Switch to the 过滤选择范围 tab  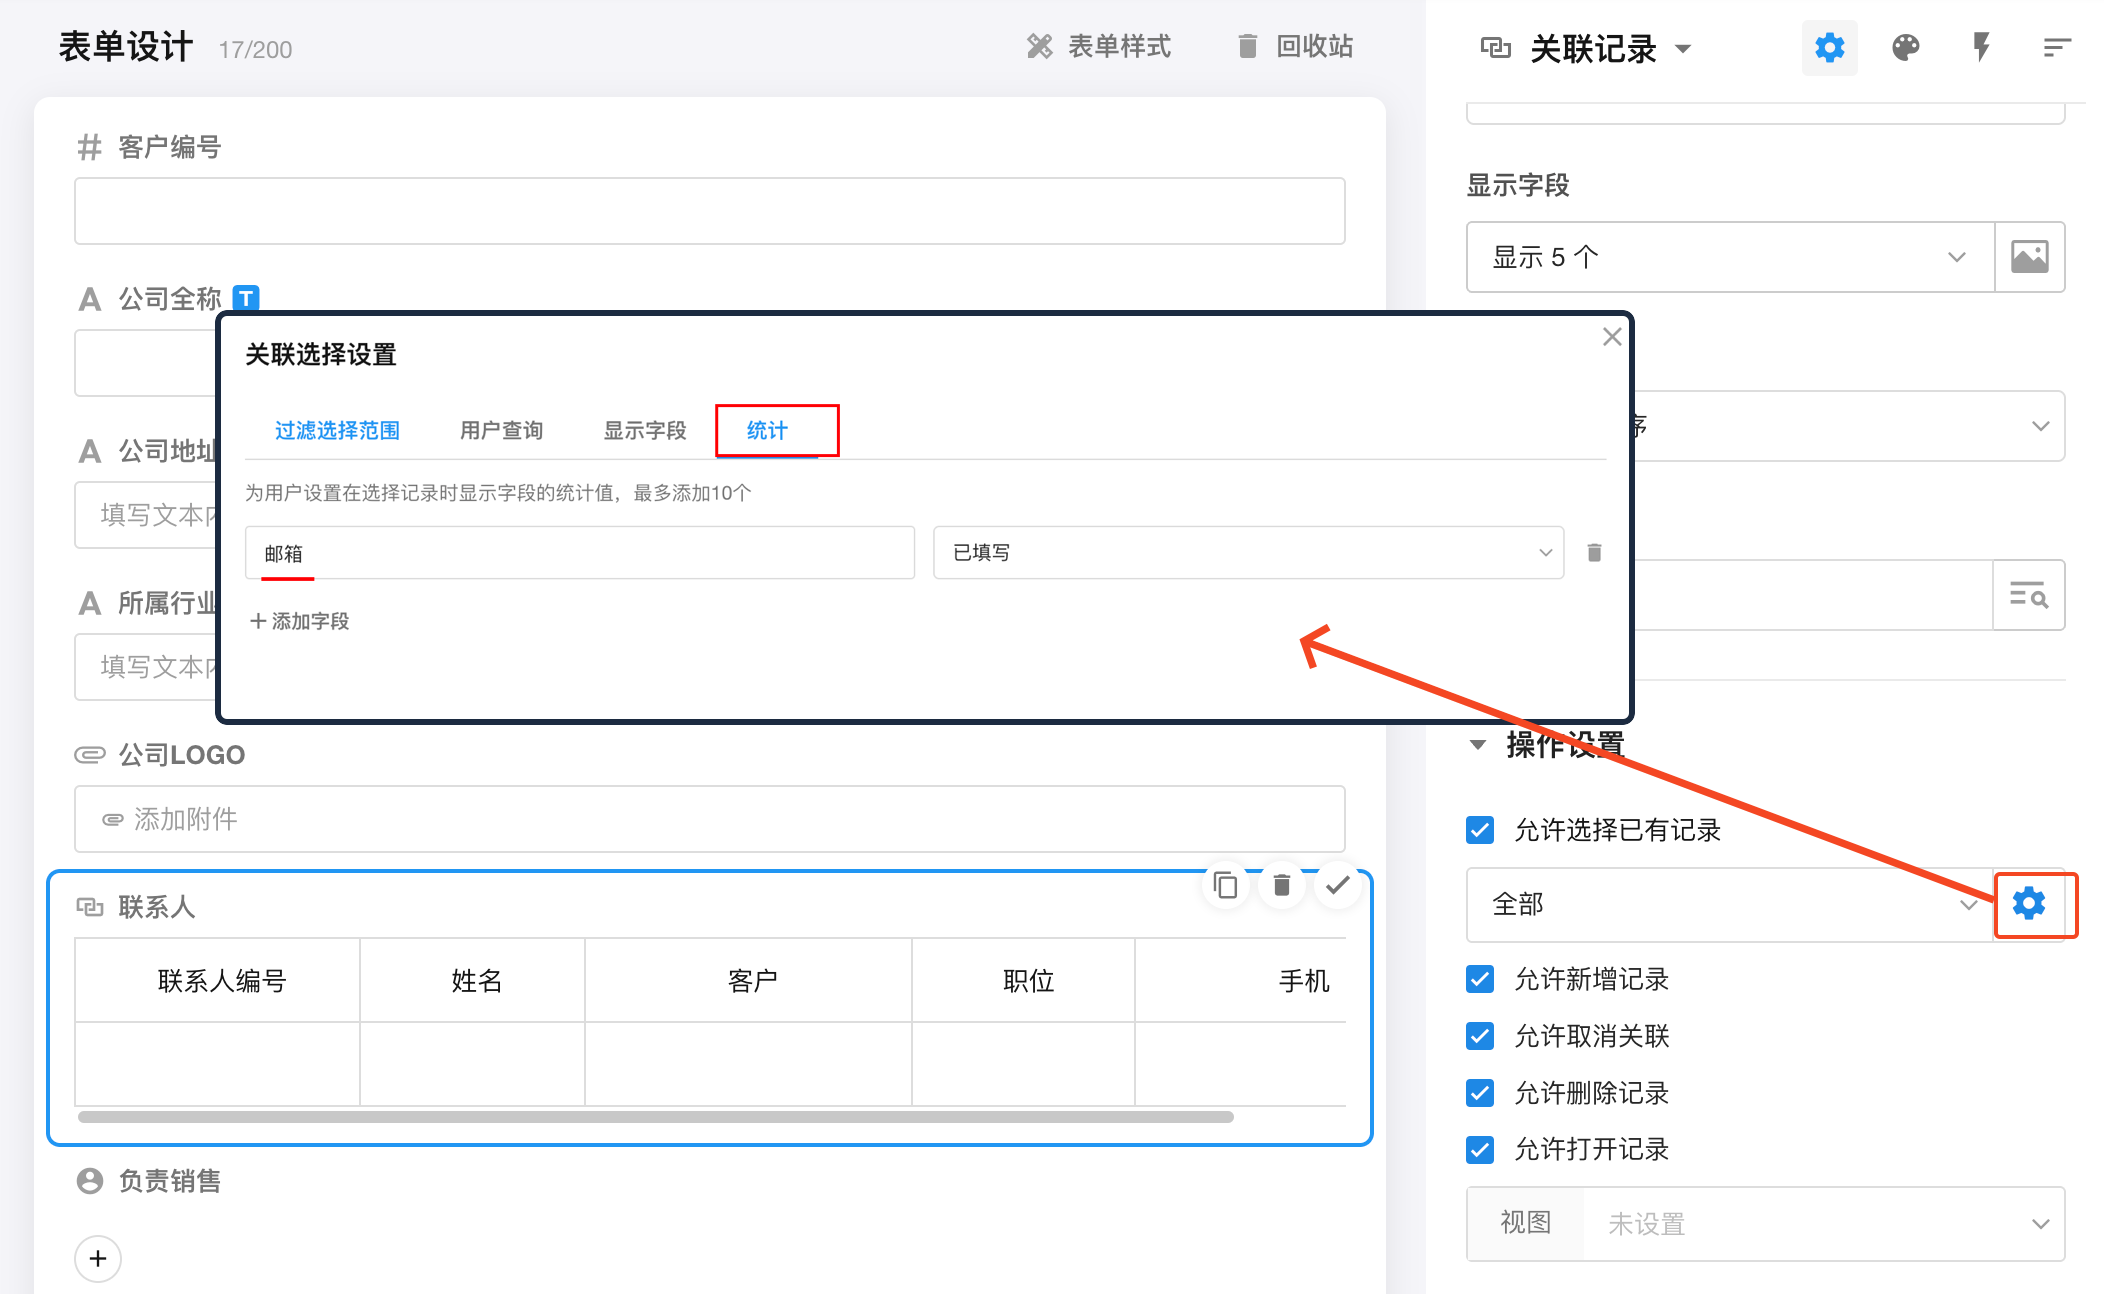tap(337, 431)
